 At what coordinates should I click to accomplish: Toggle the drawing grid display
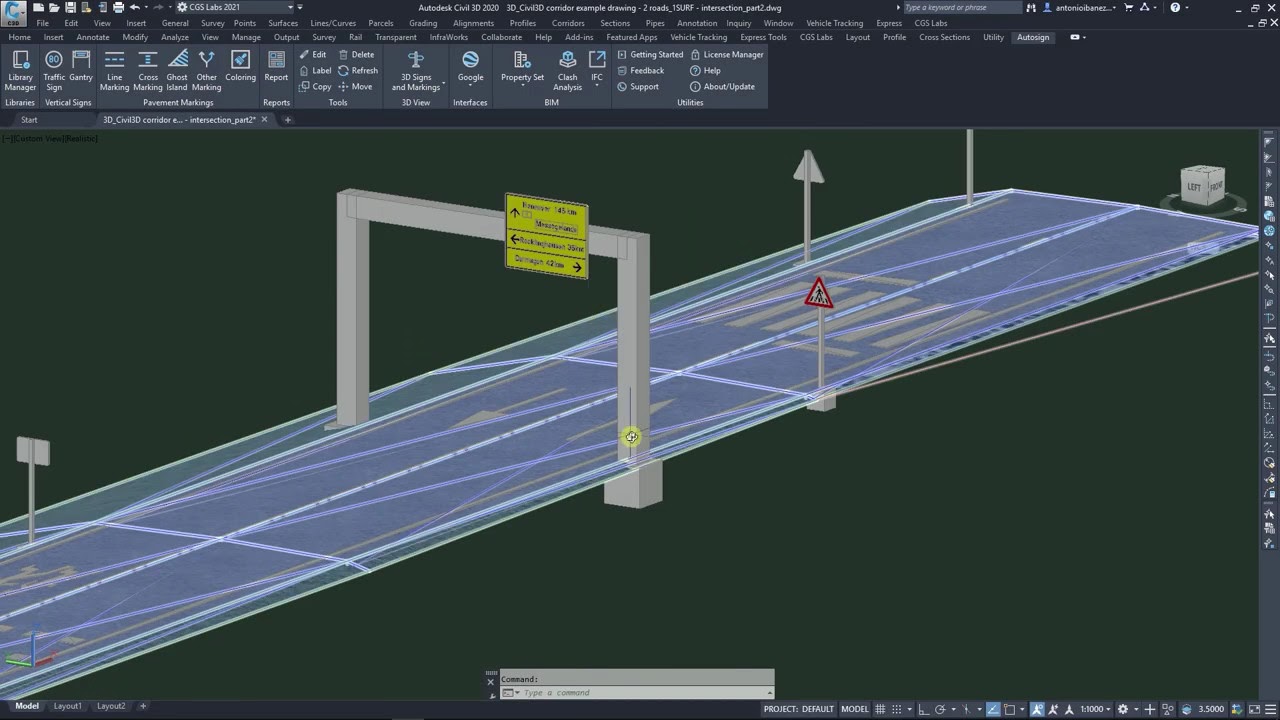(x=881, y=709)
